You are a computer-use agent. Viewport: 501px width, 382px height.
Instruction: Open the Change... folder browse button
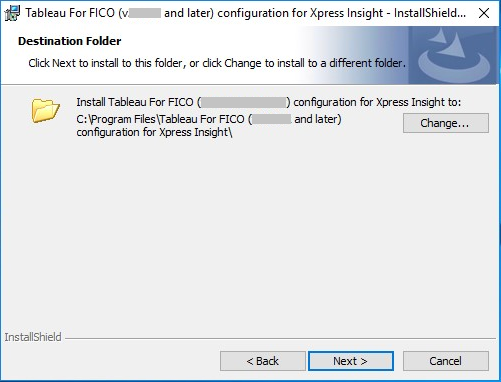coord(446,123)
